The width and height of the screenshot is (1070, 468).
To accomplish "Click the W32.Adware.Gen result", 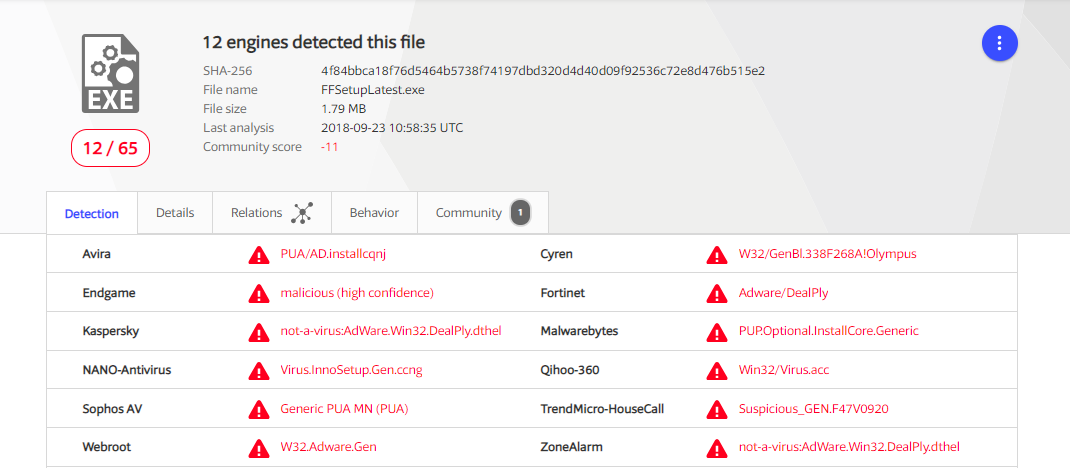I will tap(329, 447).
